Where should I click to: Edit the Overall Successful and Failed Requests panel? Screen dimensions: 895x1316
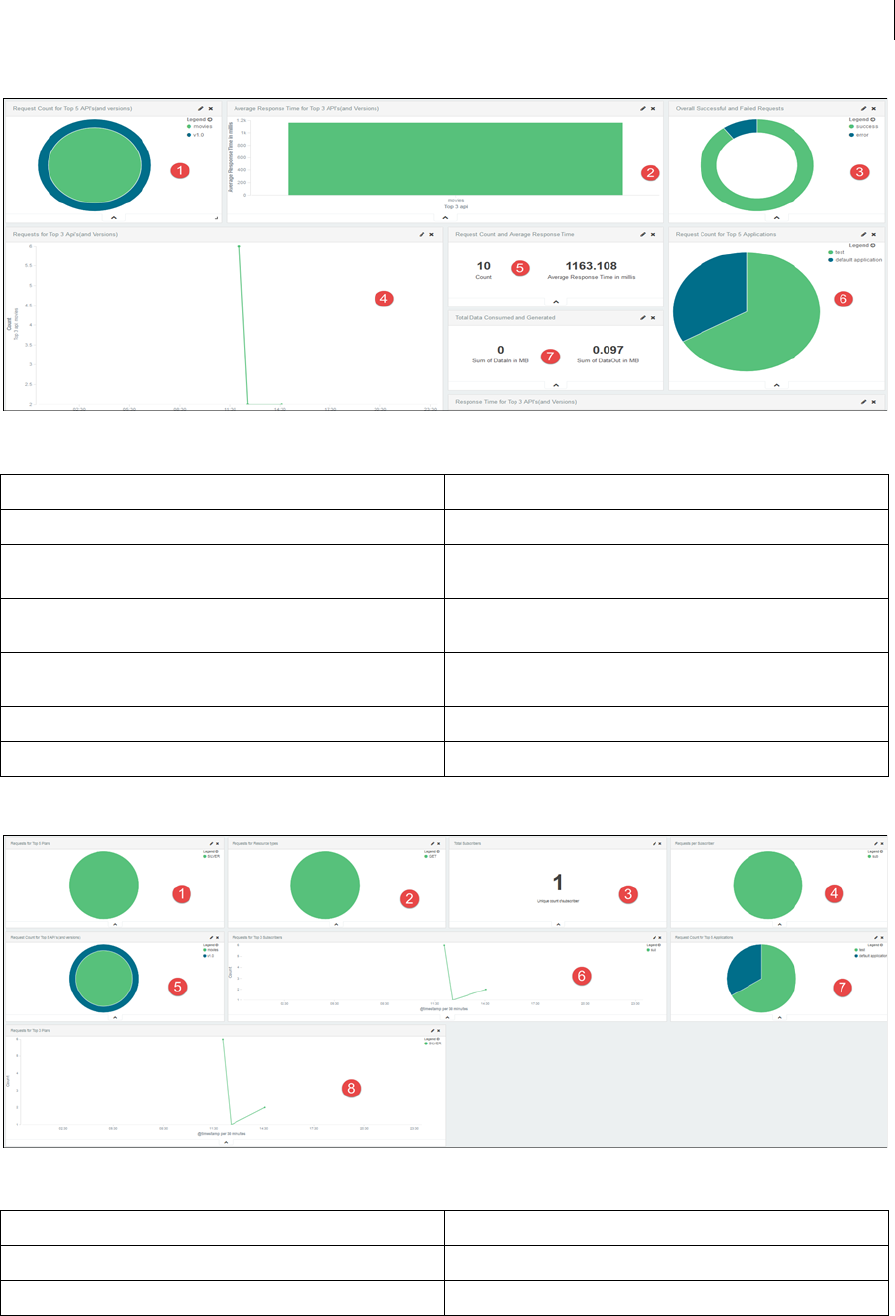tap(863, 108)
